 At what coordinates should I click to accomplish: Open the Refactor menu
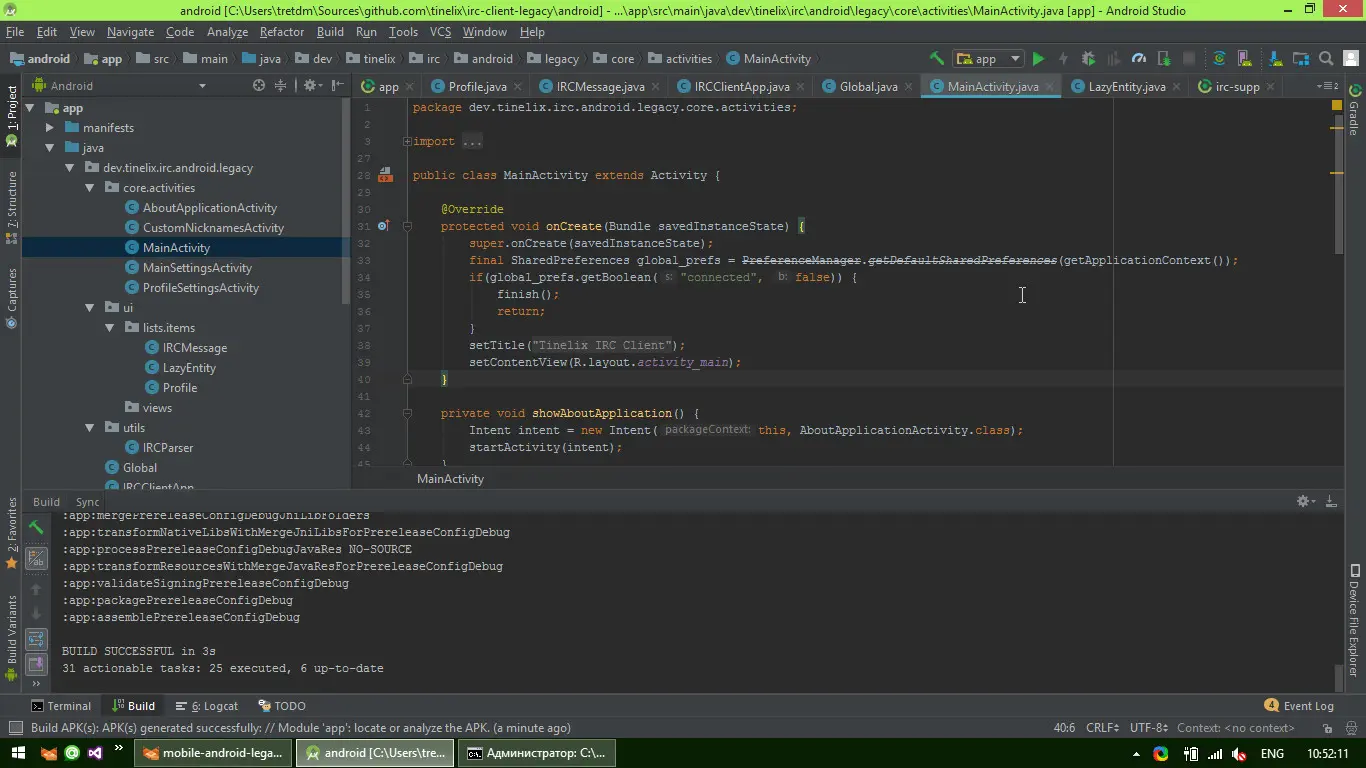(x=282, y=32)
